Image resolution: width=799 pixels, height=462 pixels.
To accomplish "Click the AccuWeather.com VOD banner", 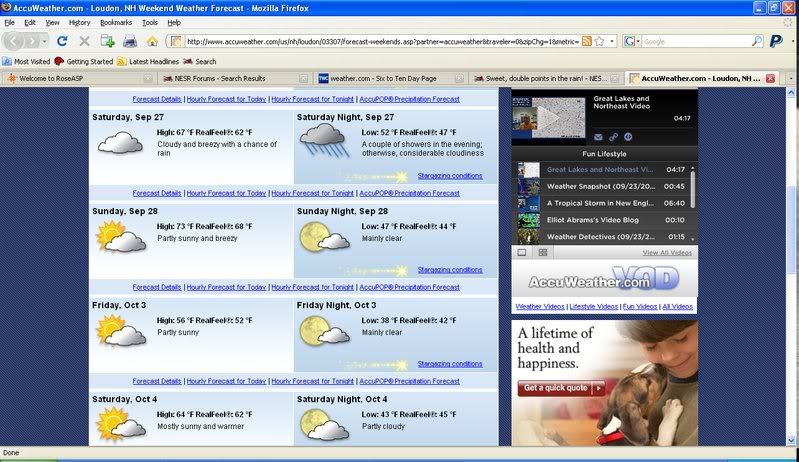I will [x=604, y=279].
